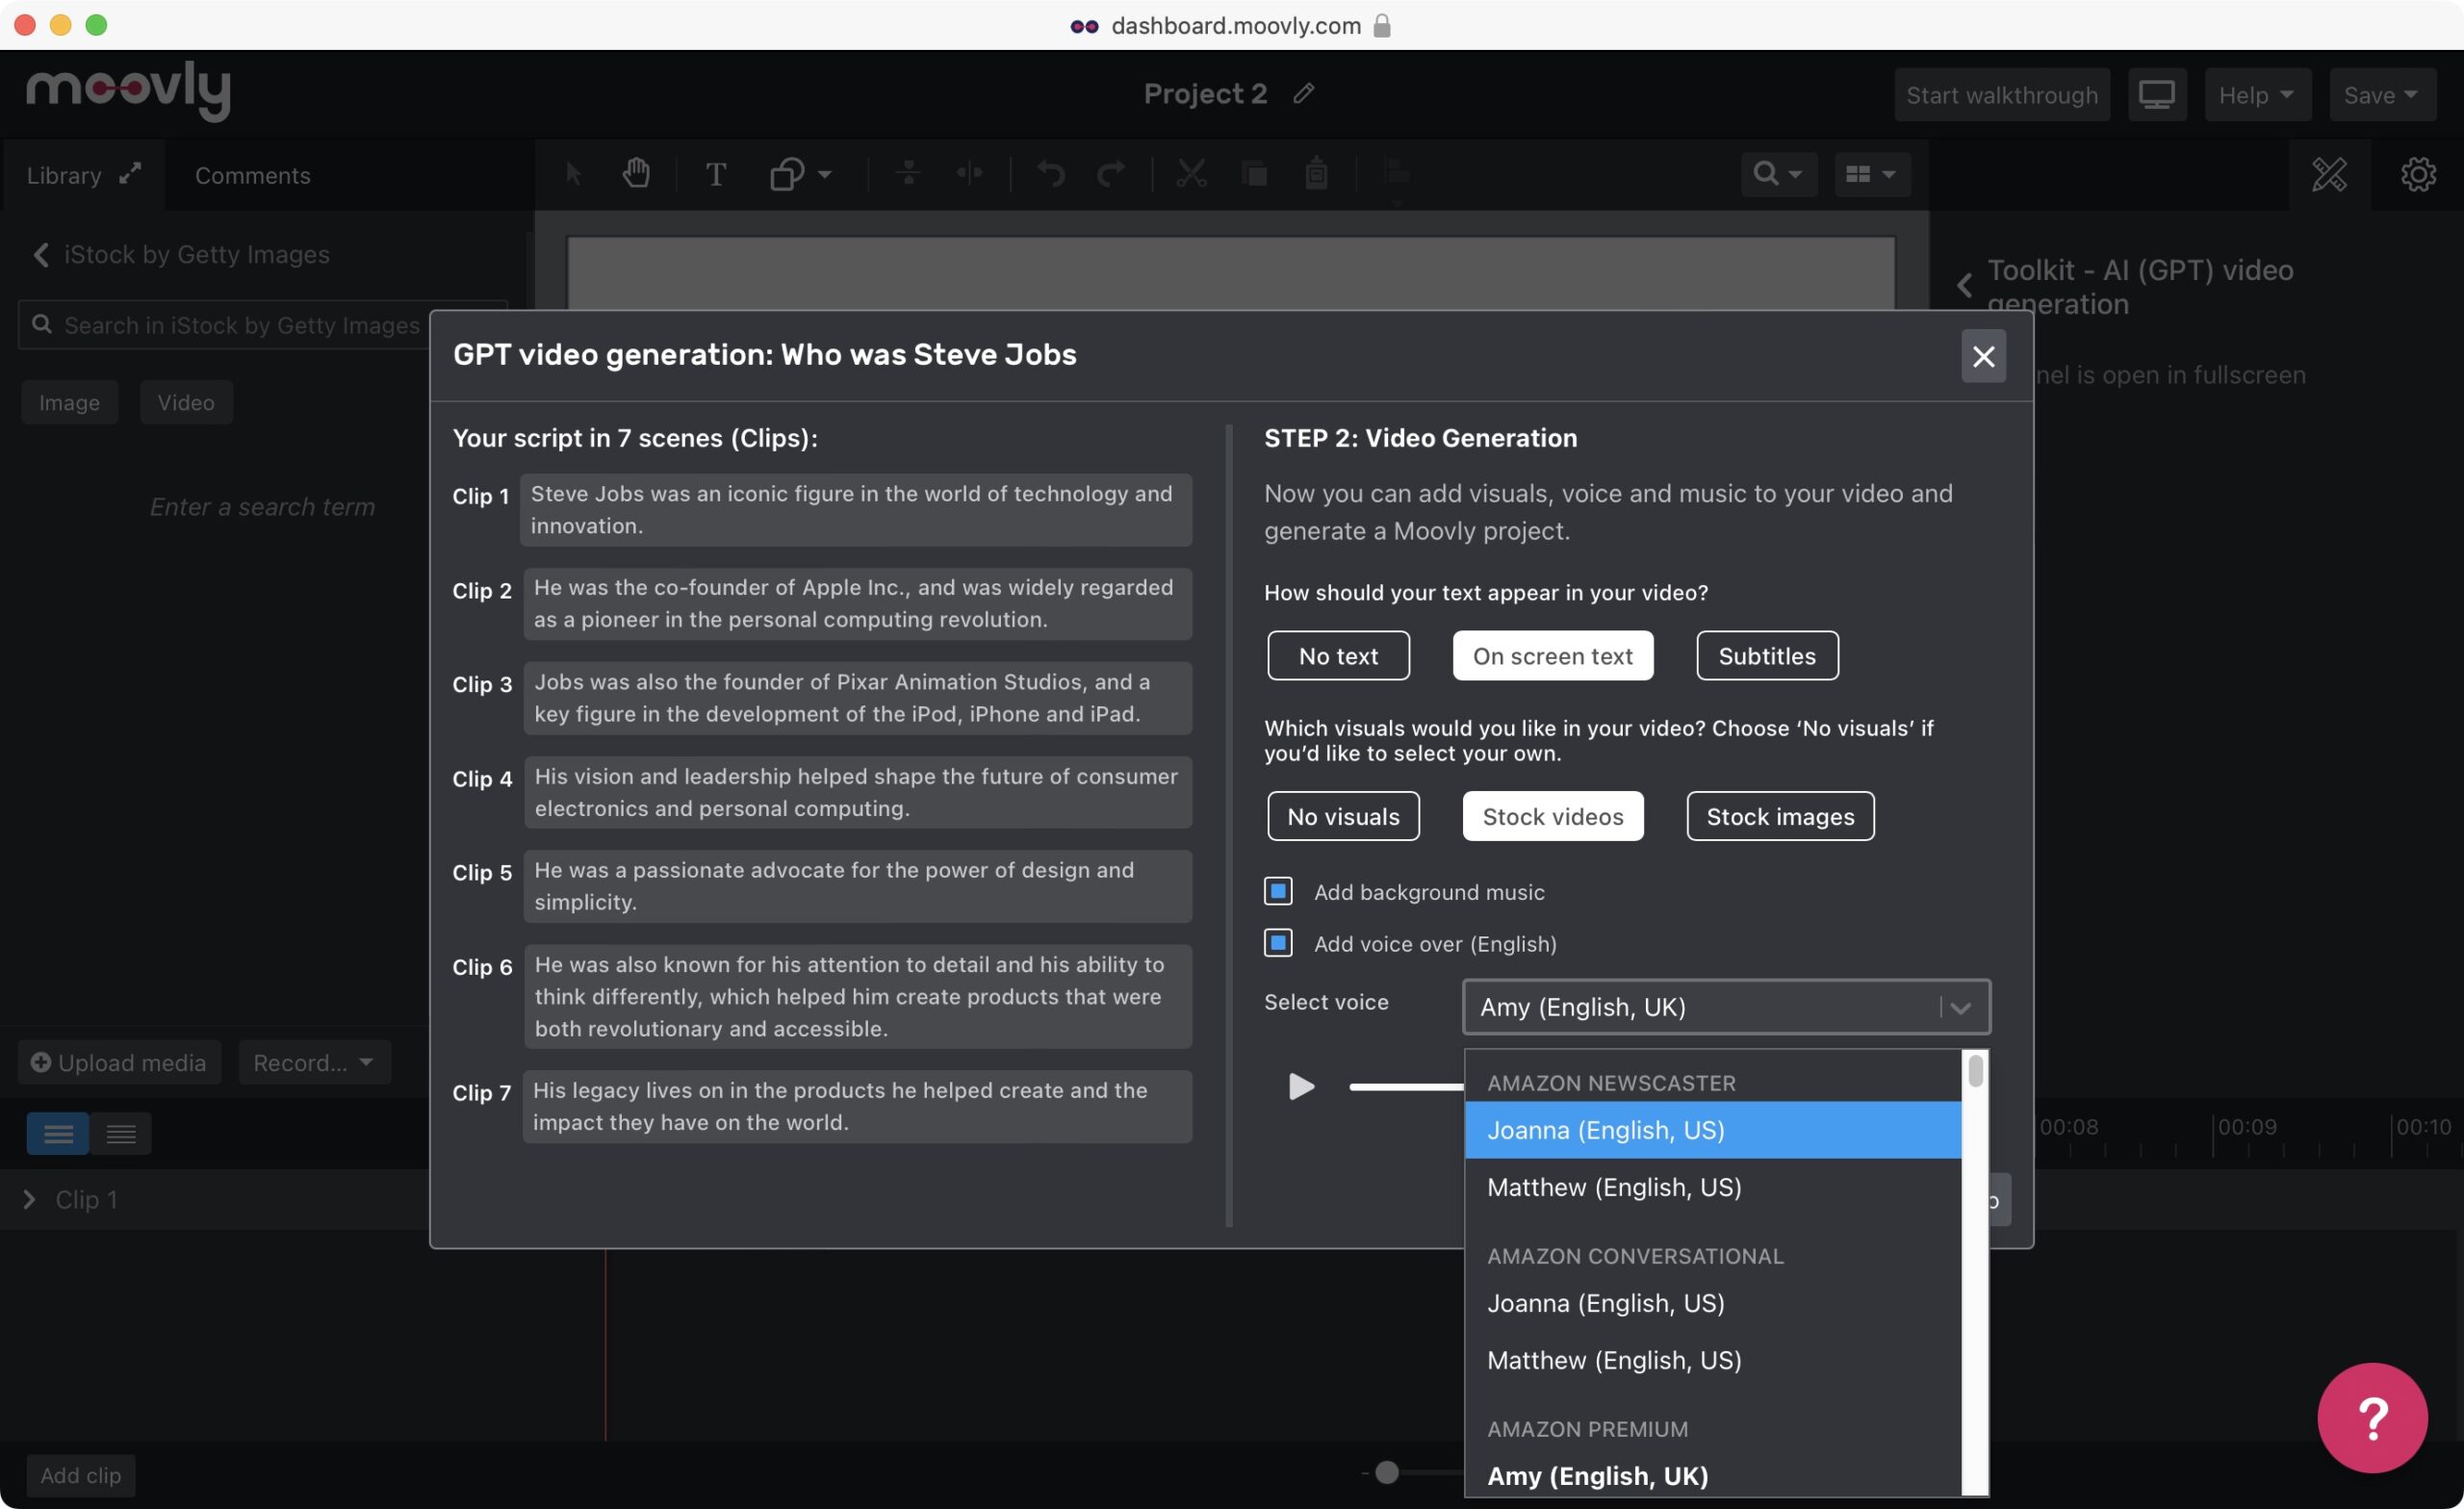
Task: Go back from Toolkit AI video generation
Action: pyautogui.click(x=1964, y=286)
